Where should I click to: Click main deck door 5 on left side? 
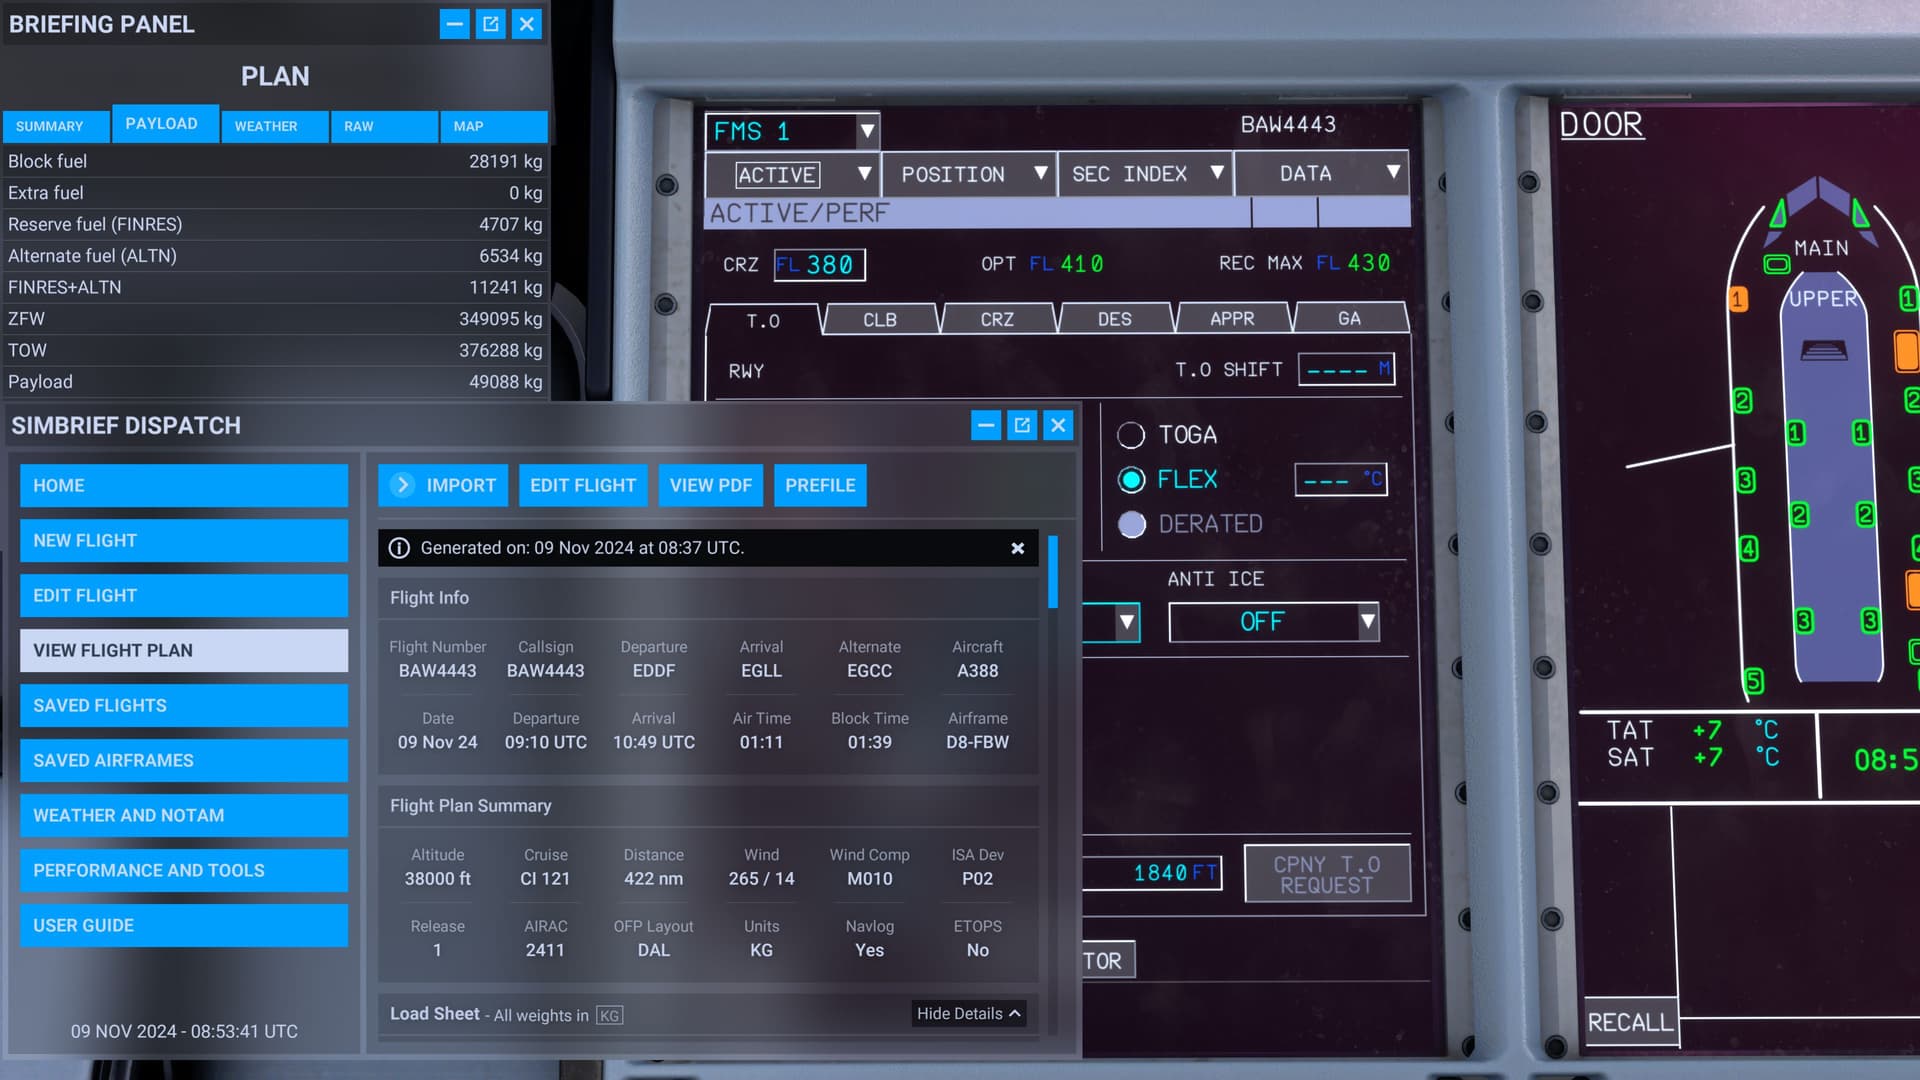(x=1753, y=681)
